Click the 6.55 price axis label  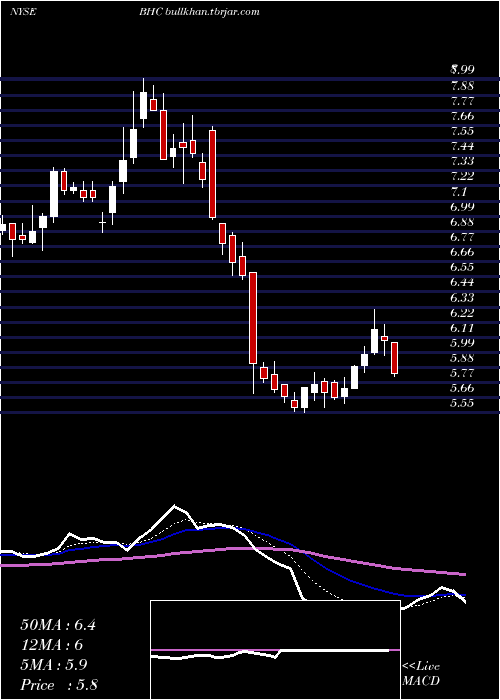tap(462, 267)
